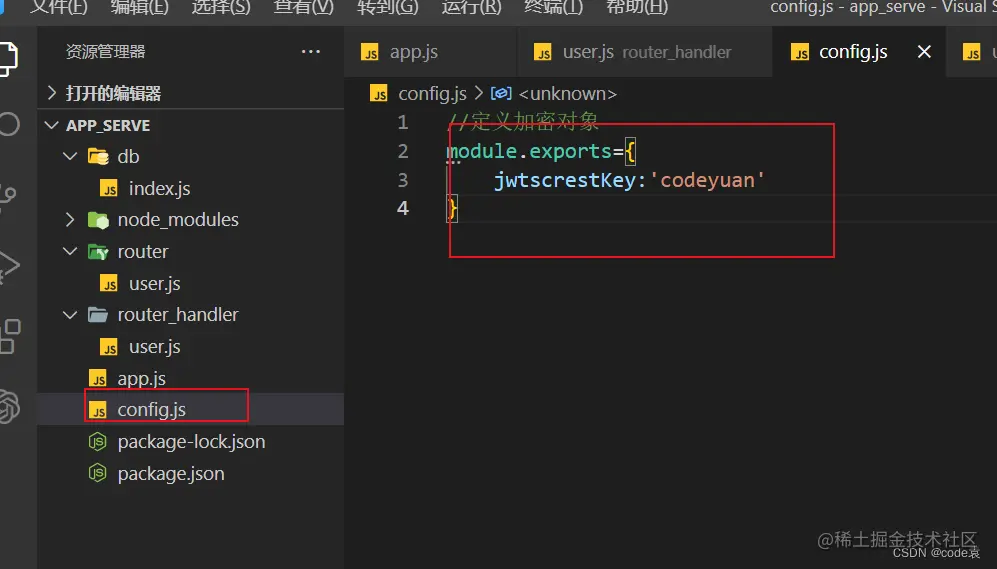Open Source Control view icon
997x569 pixels.
point(8,196)
